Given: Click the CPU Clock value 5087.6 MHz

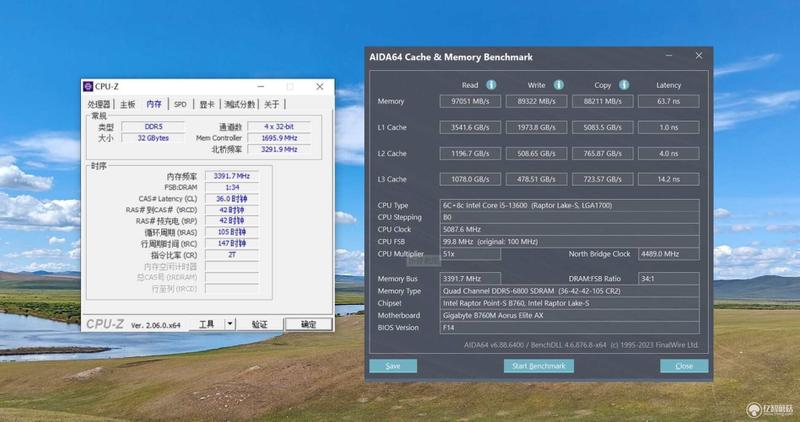Looking at the screenshot, I should [x=569, y=229].
